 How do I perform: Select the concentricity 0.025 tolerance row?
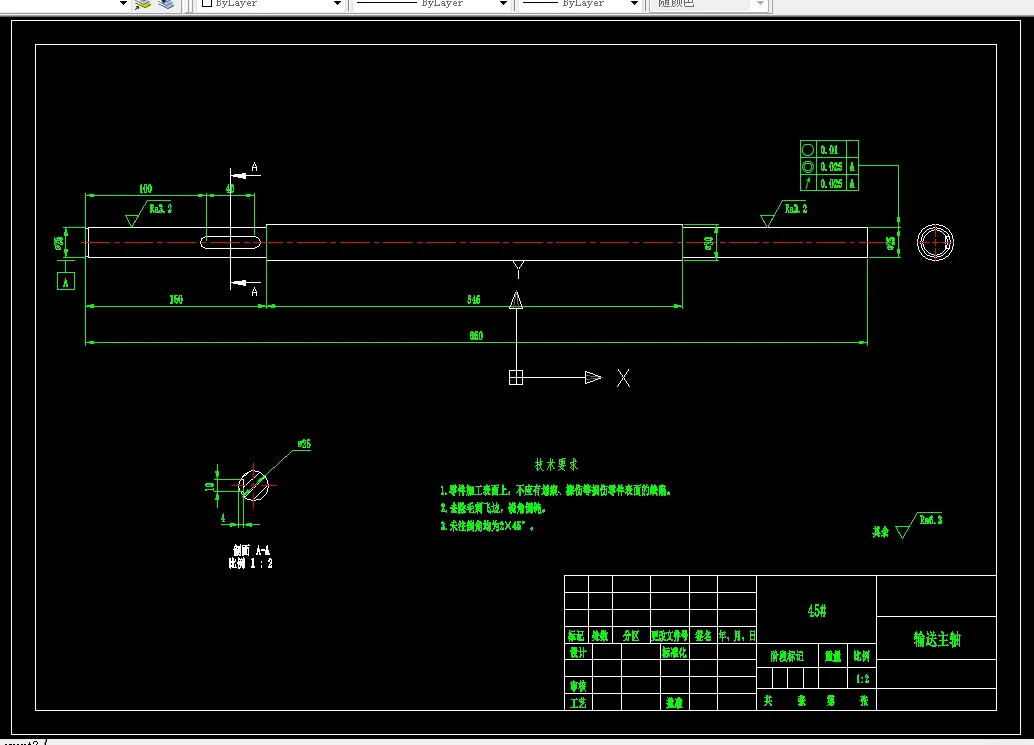click(x=830, y=166)
